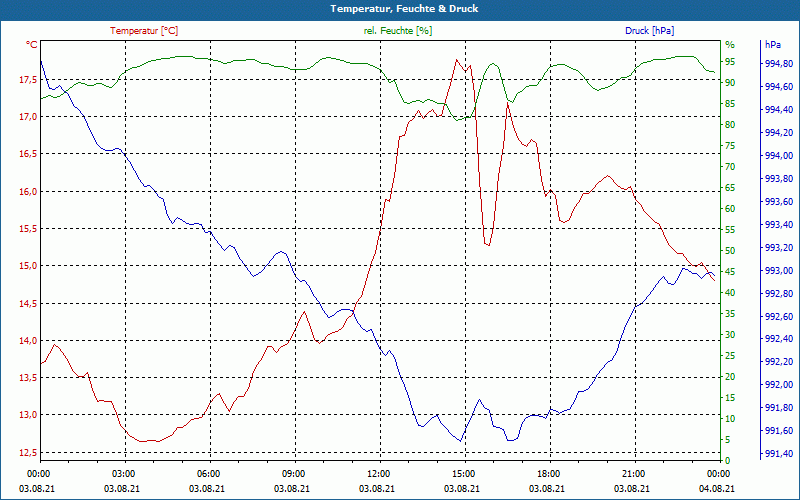The image size is (800, 500).
Task: Click the '15,5' temperature axis value
Action: (28, 229)
